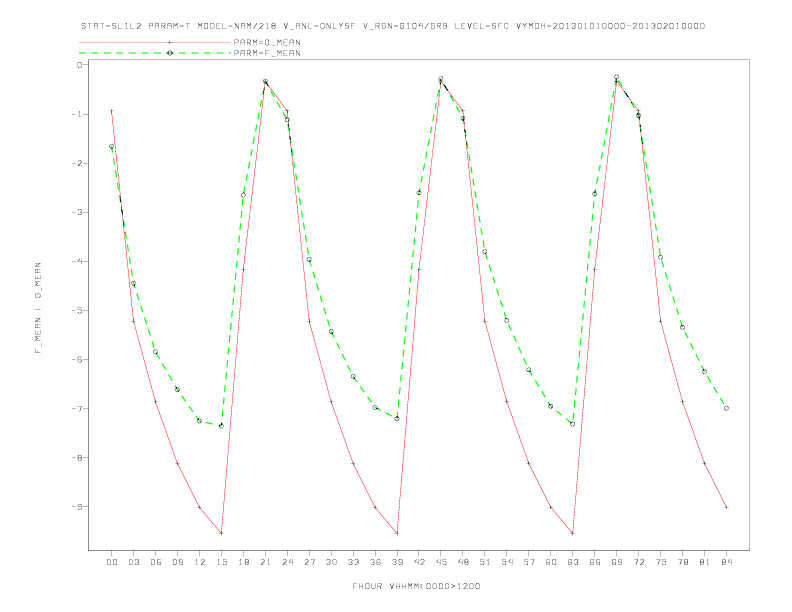This screenshot has height=612, width=792.
Task: Click x-axis tick label 72
Action: tap(638, 562)
